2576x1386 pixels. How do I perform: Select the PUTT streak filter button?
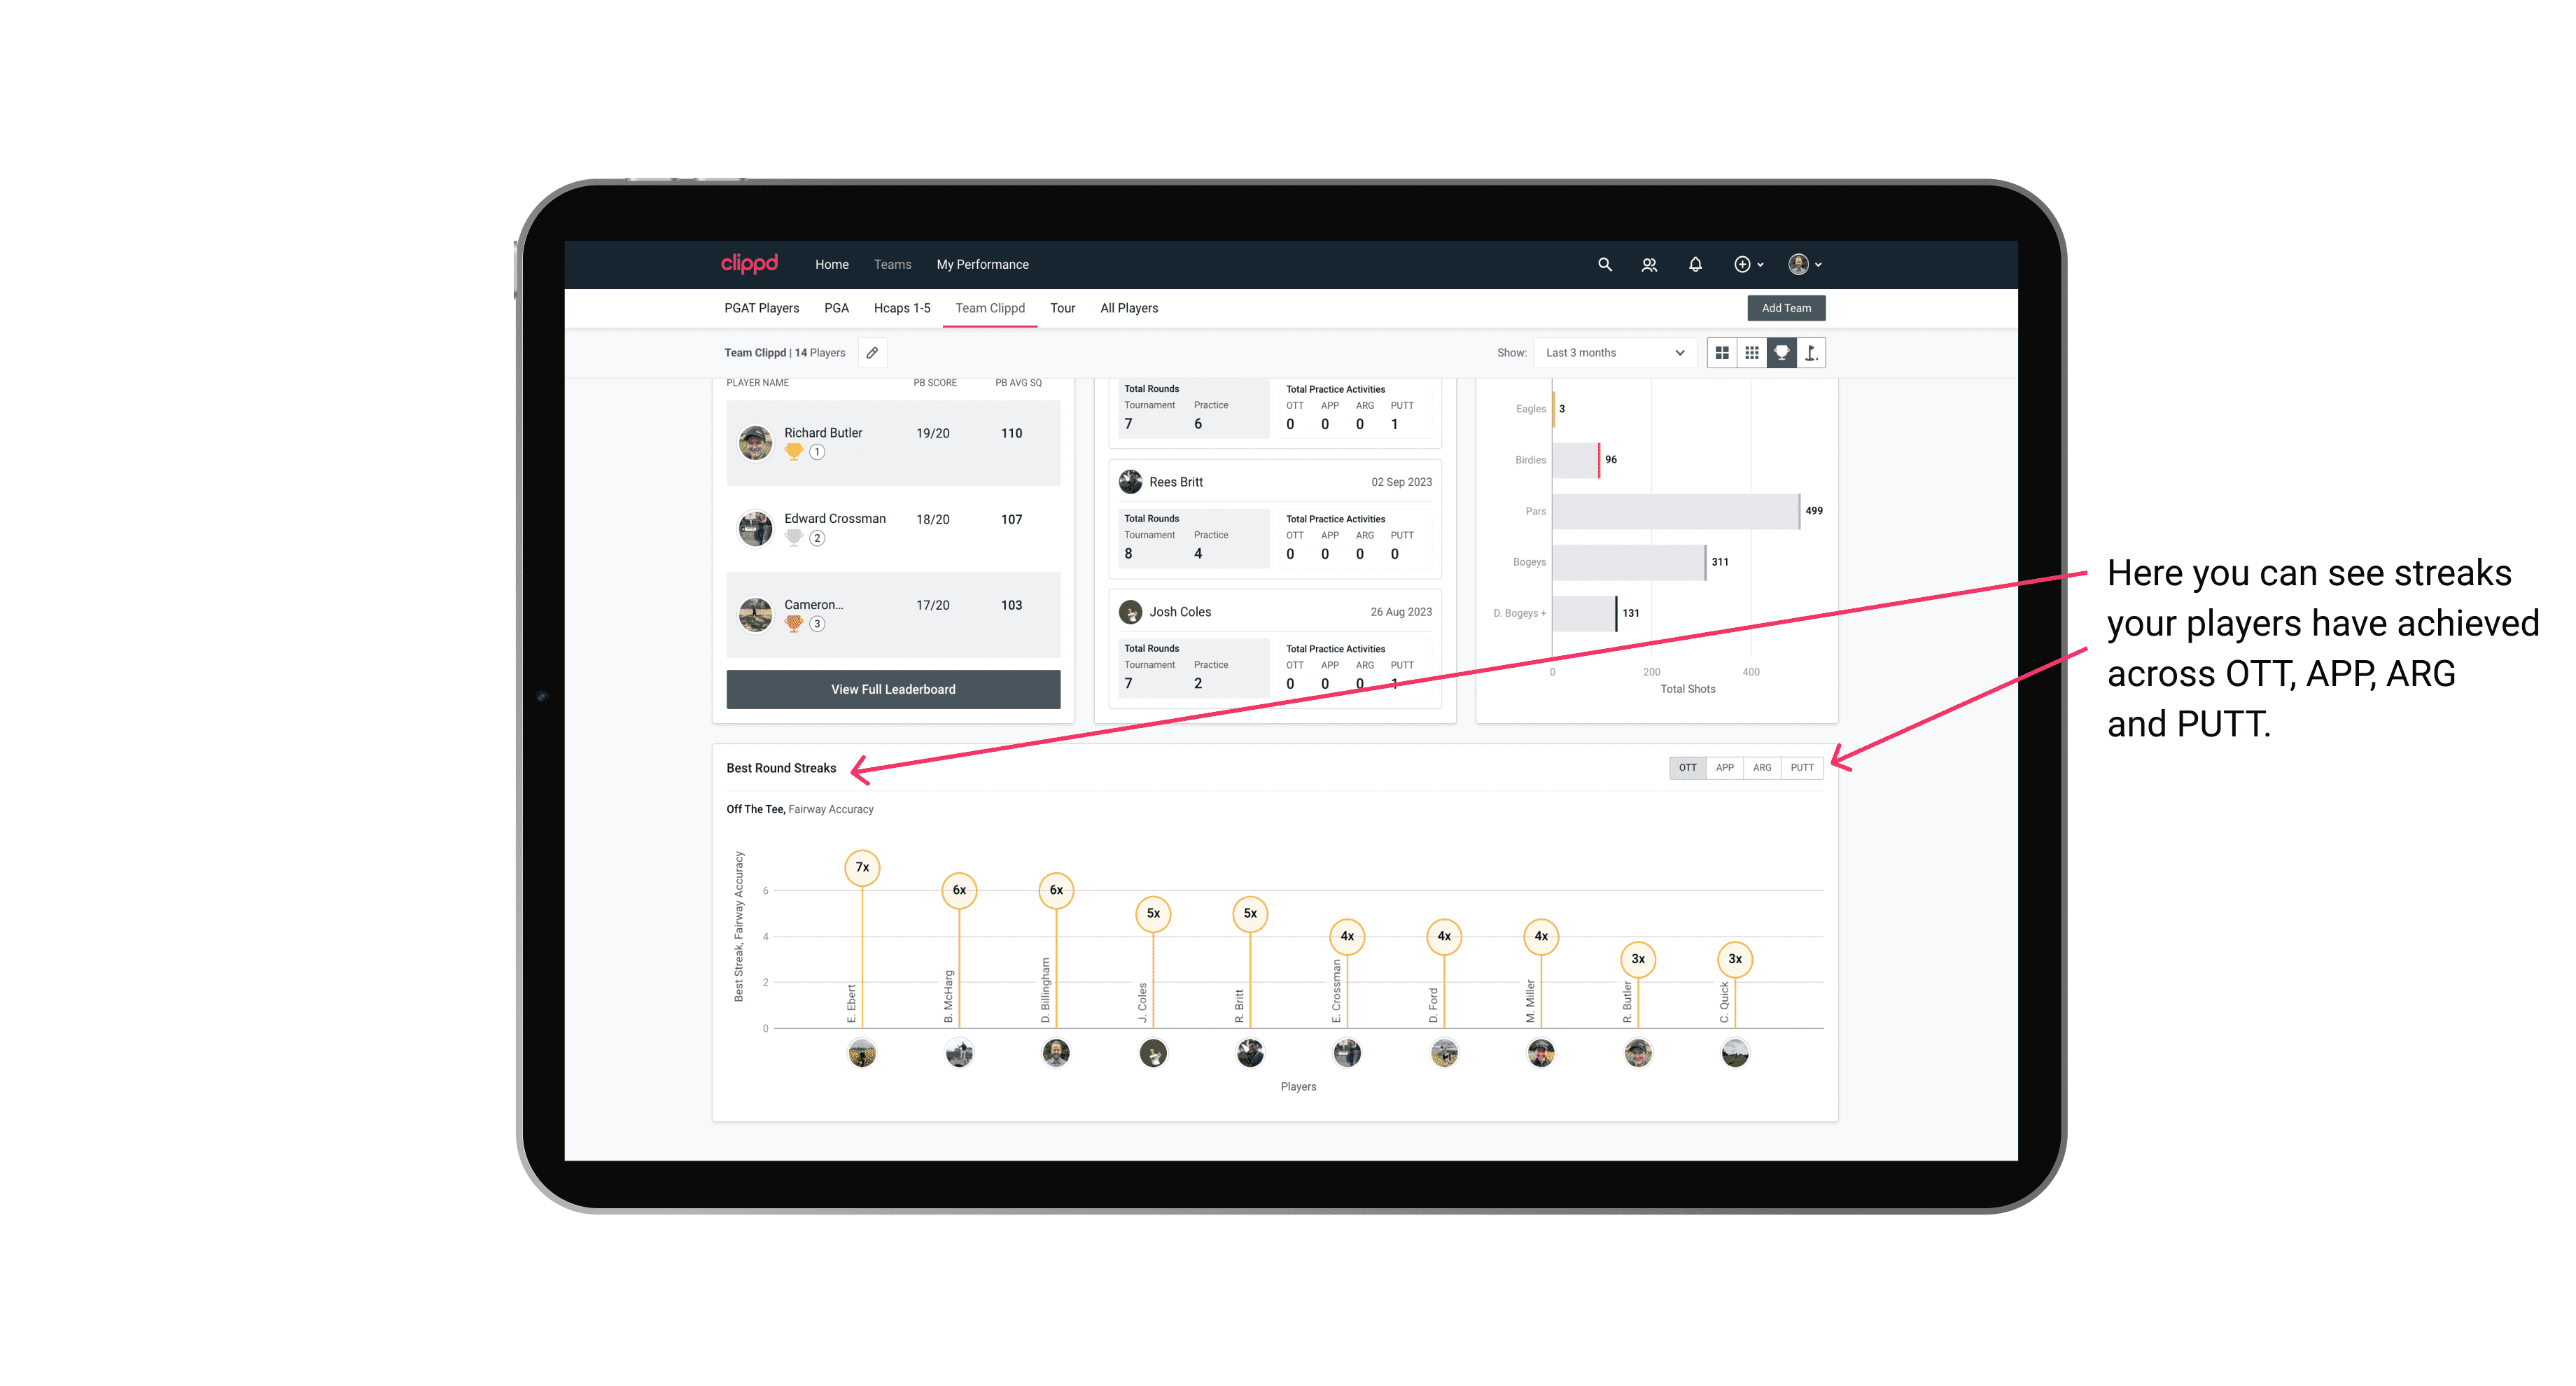(1802, 768)
